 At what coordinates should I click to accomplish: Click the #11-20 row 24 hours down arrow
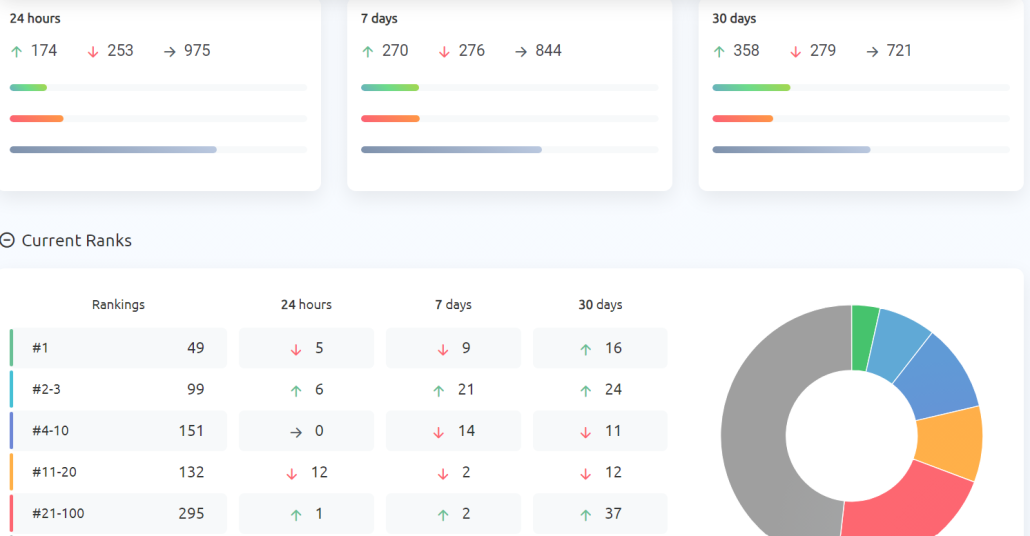coord(292,474)
